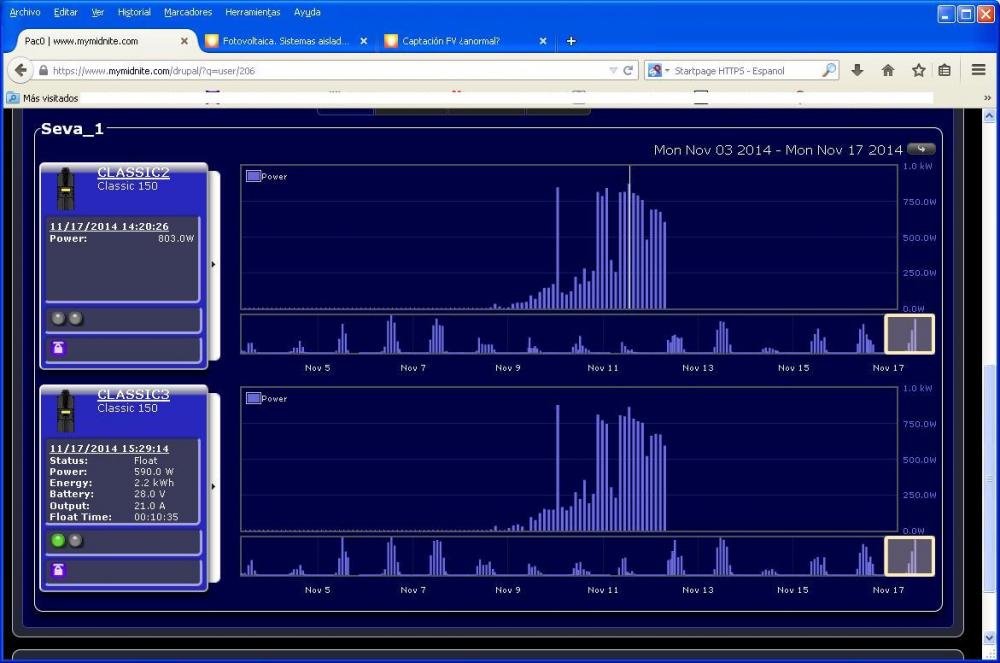Open a new tab with plus icon
1000x663 pixels.
click(x=571, y=41)
